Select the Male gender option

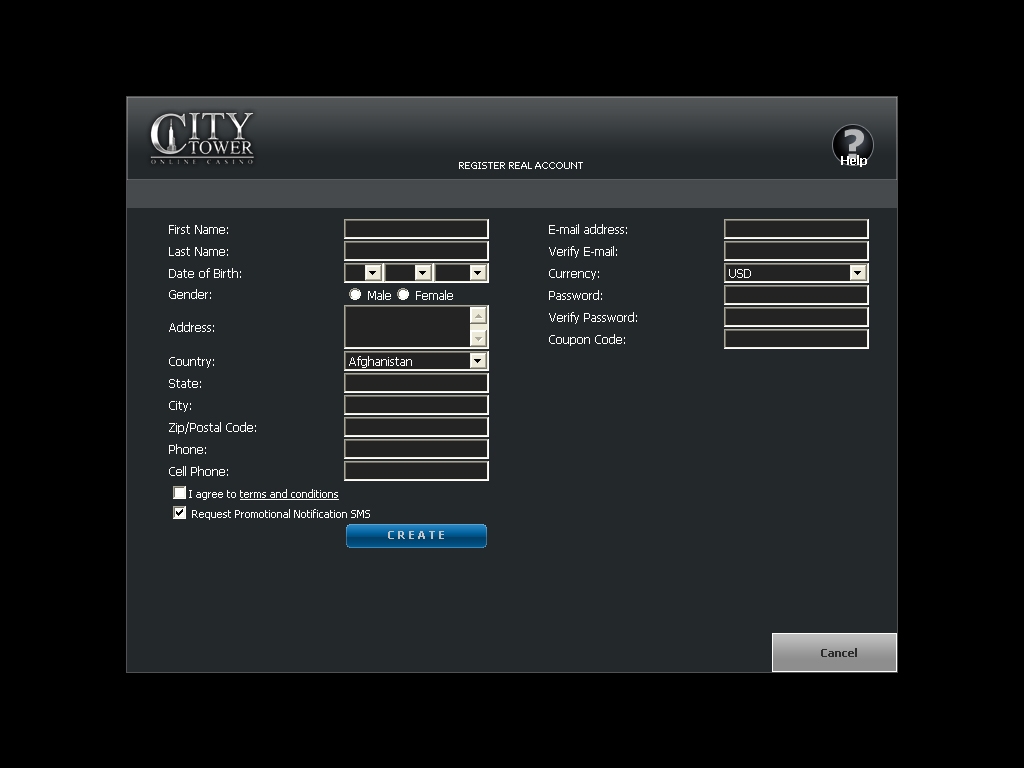(x=355, y=295)
